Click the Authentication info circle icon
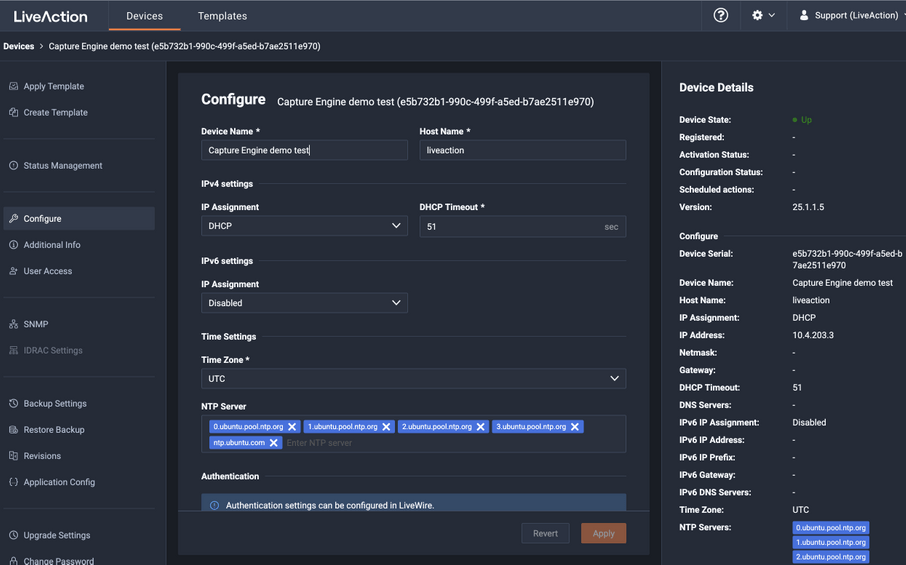 (214, 505)
